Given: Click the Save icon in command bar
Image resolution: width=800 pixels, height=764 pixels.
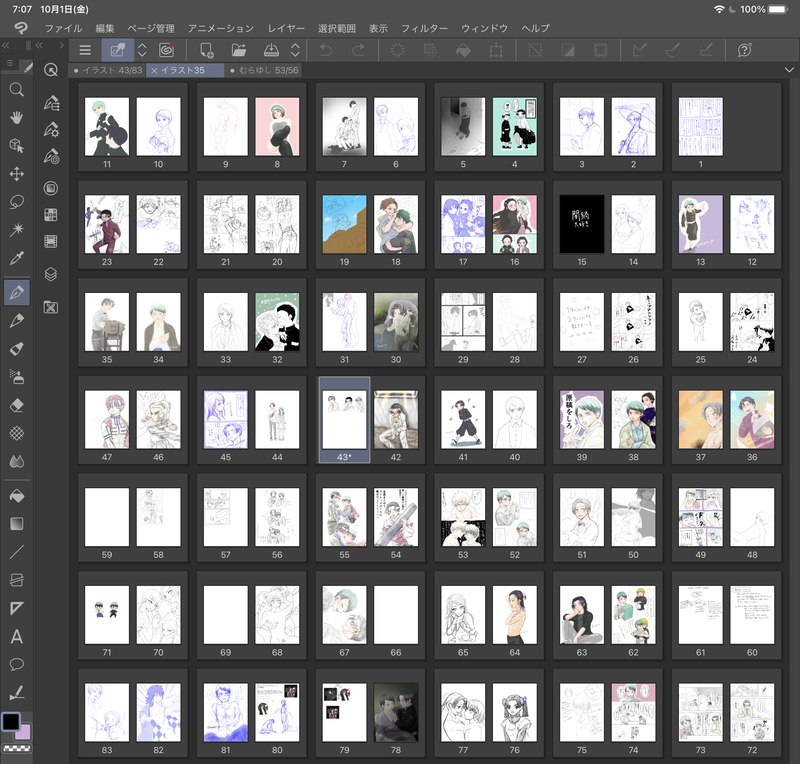Looking at the screenshot, I should click(x=271, y=50).
